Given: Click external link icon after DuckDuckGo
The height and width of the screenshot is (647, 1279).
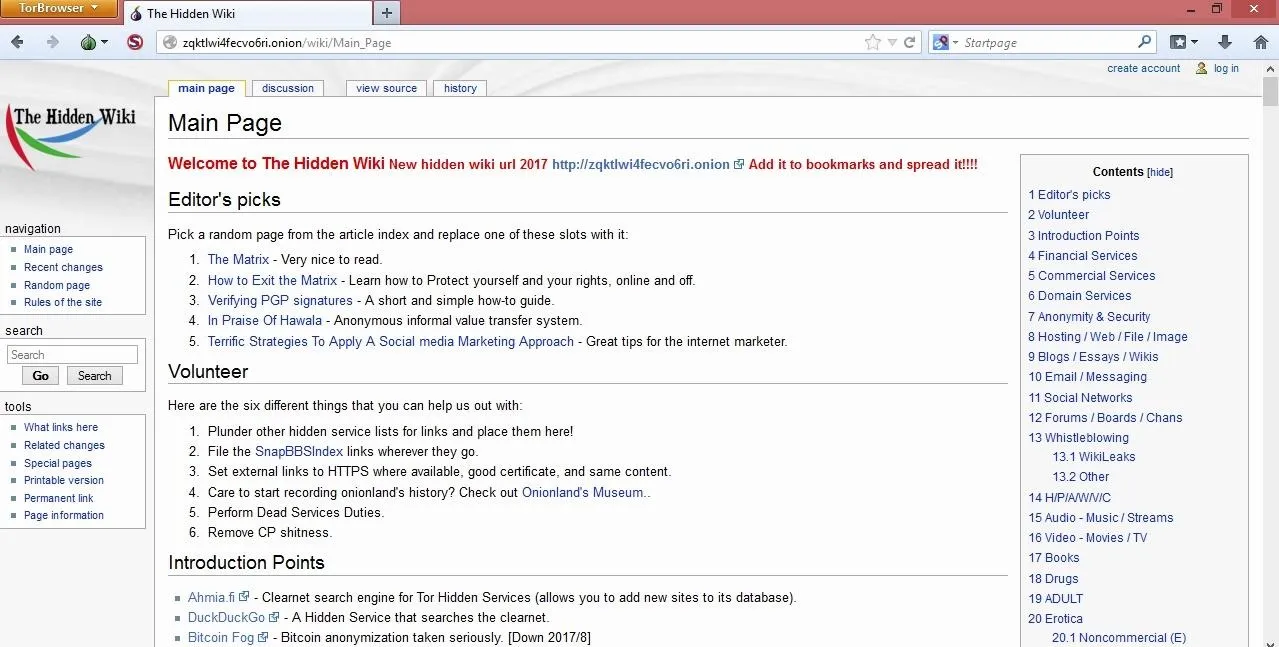Looking at the screenshot, I should (274, 617).
